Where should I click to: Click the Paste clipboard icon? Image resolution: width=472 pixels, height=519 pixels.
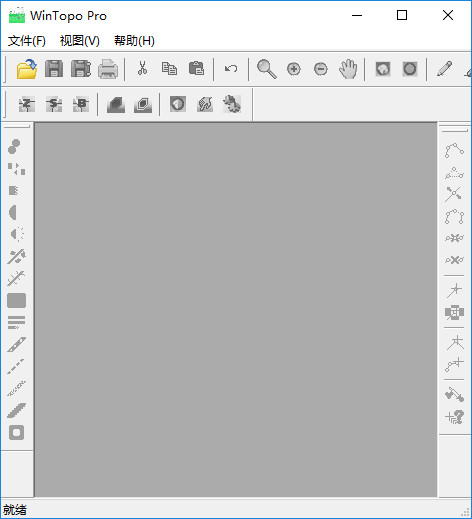click(196, 68)
